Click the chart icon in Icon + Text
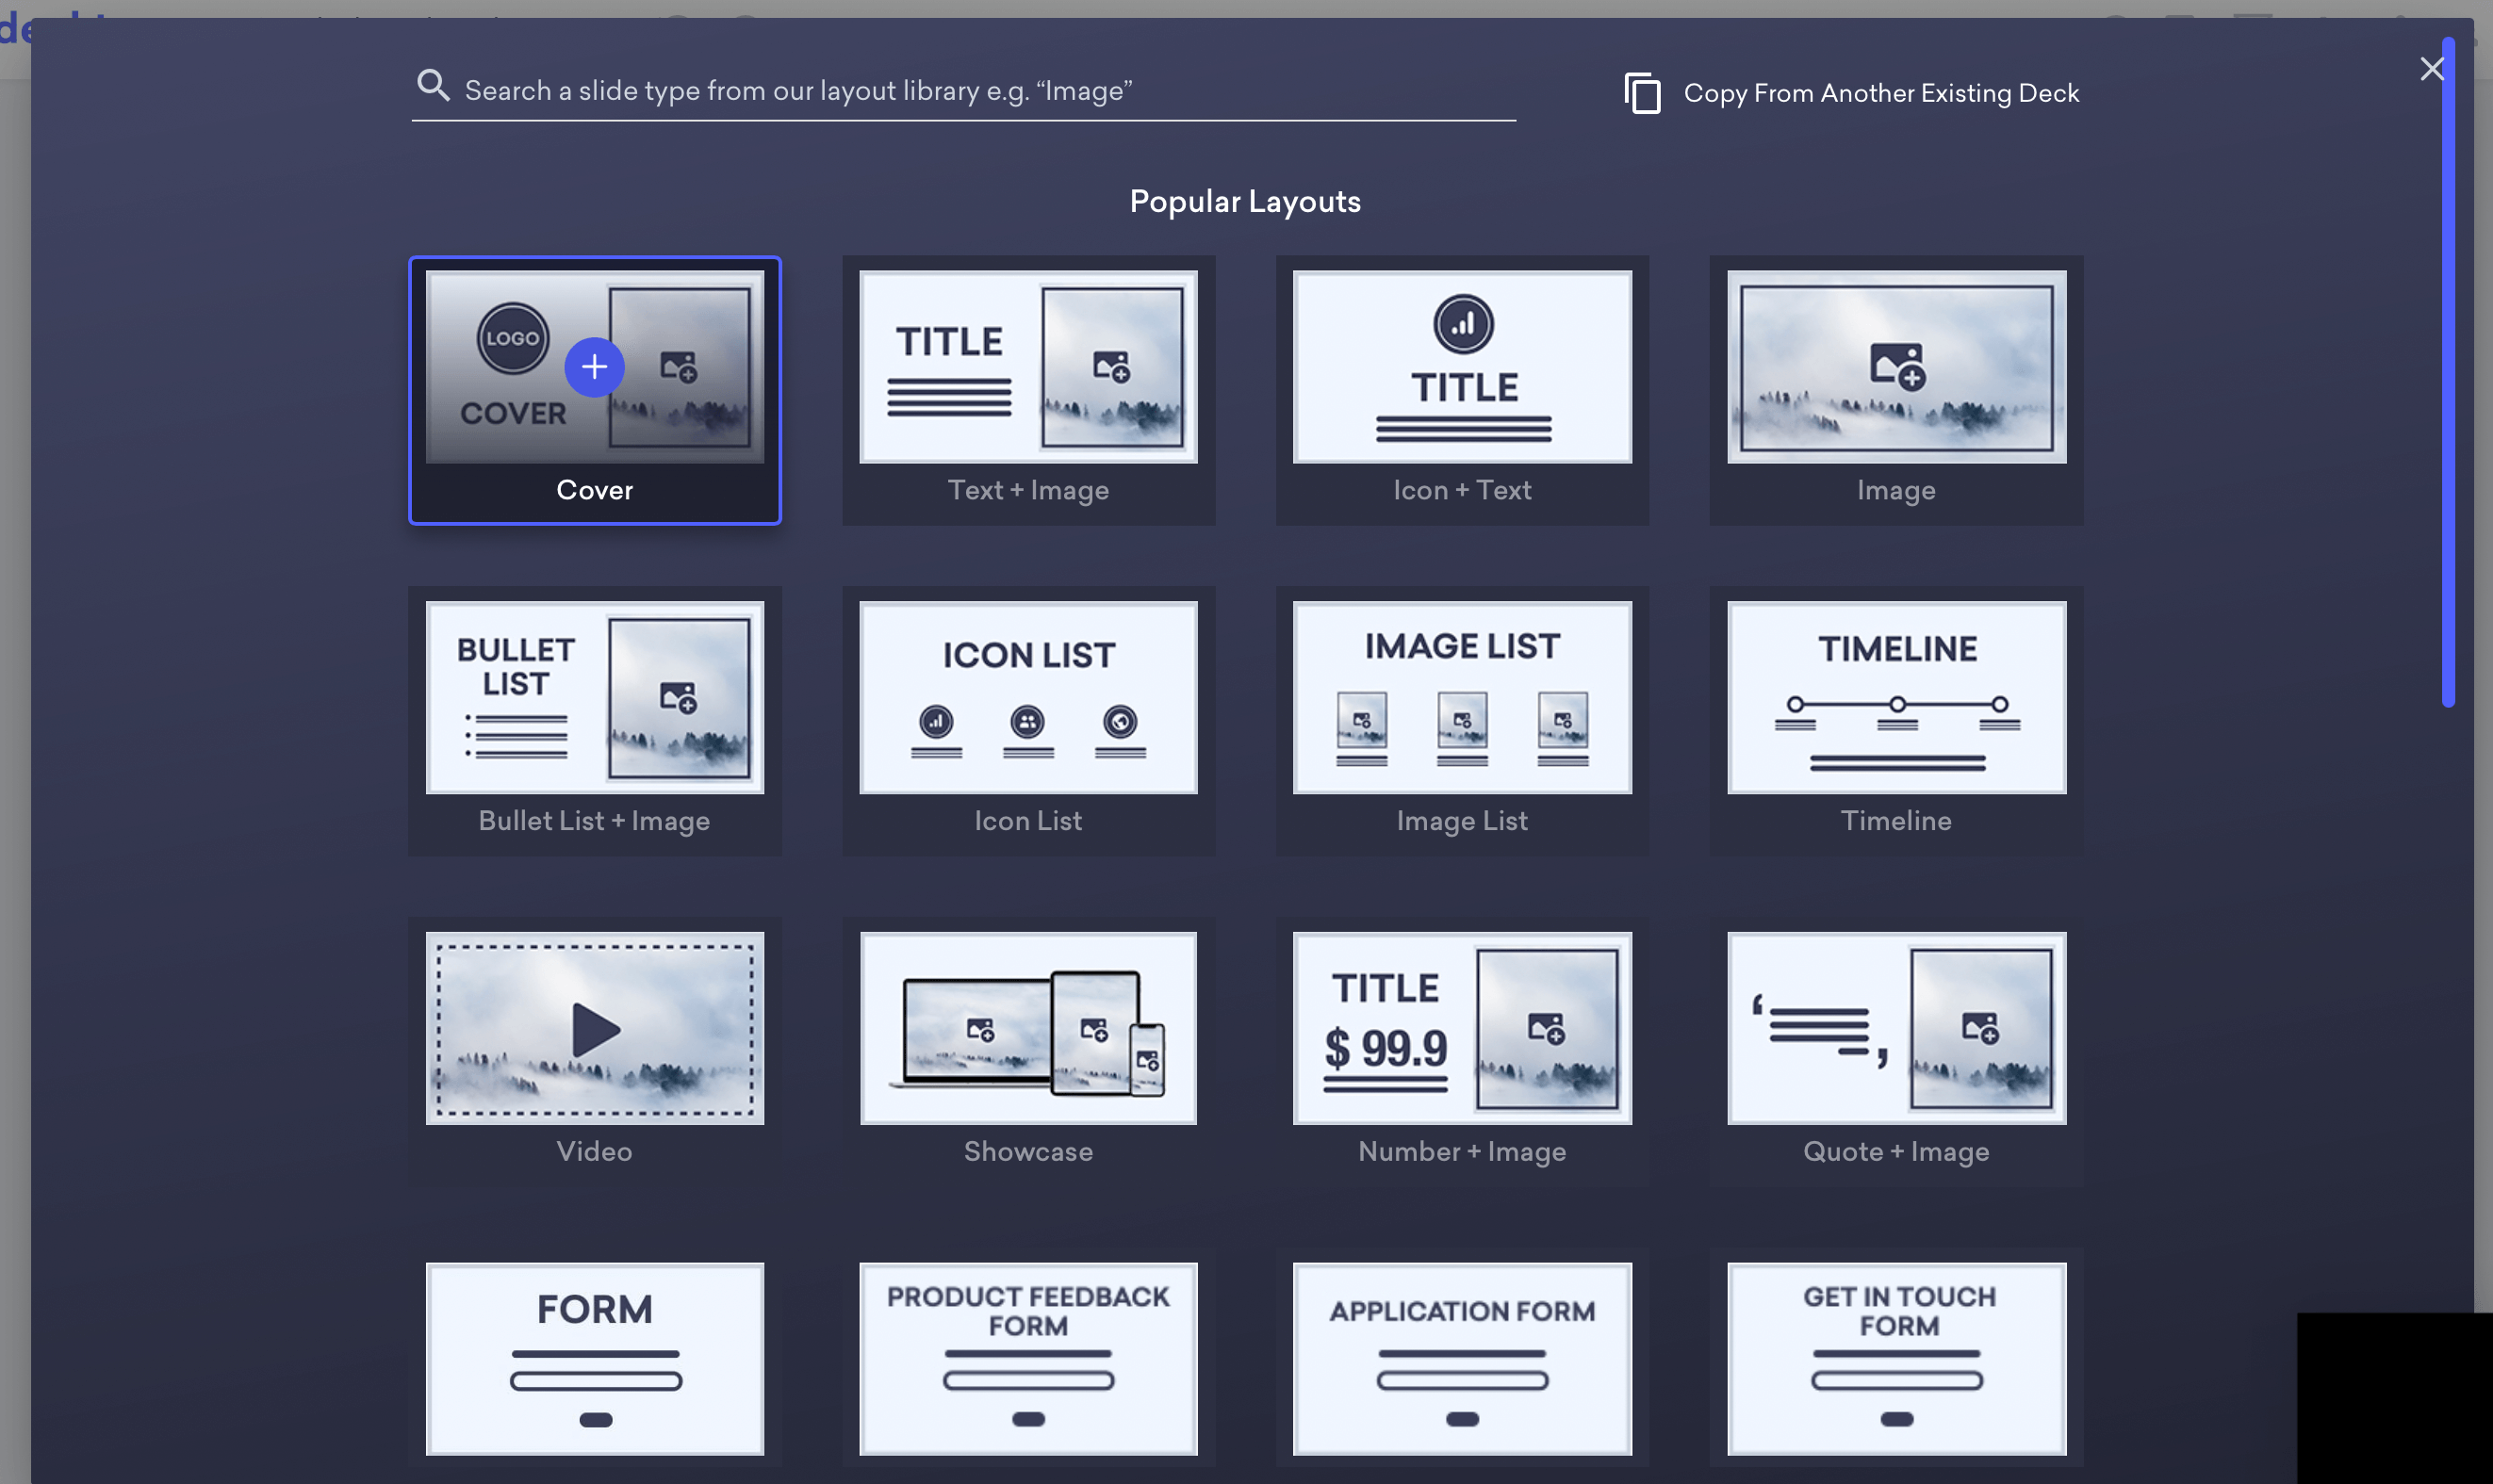 pos(1463,324)
